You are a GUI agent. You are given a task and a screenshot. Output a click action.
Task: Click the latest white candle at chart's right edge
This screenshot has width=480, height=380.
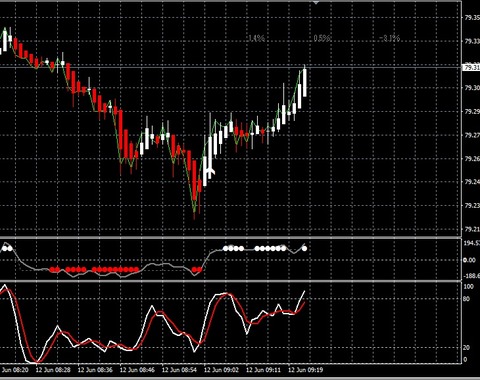coord(304,82)
